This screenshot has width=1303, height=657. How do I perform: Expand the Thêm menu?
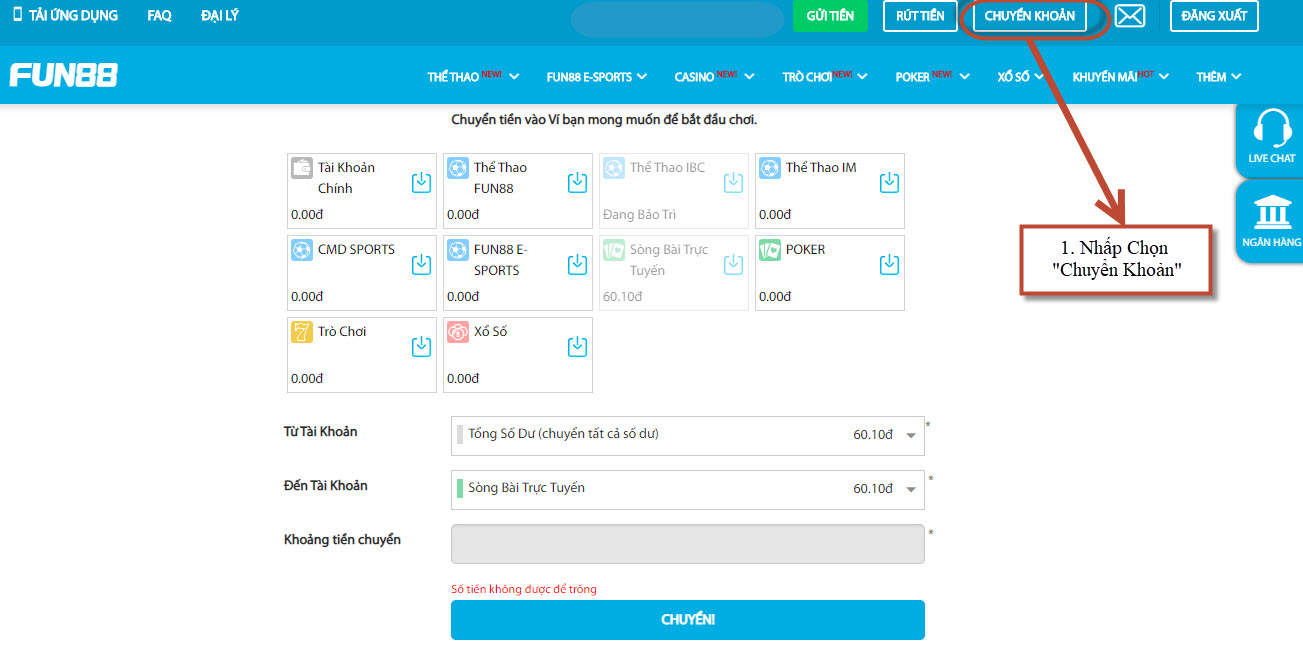tap(1219, 77)
